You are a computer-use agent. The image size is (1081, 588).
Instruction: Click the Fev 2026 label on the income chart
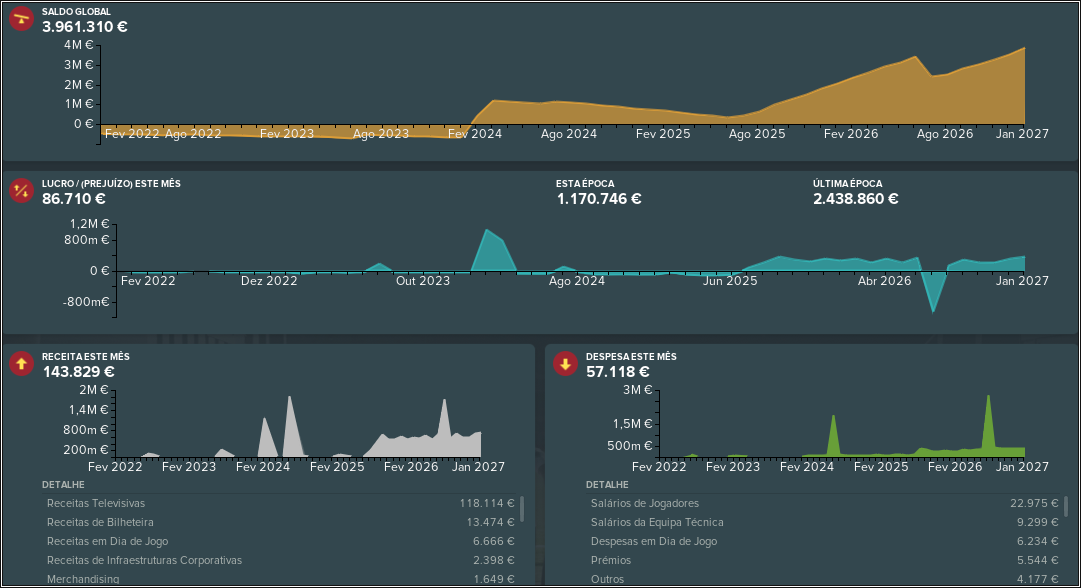tap(411, 467)
